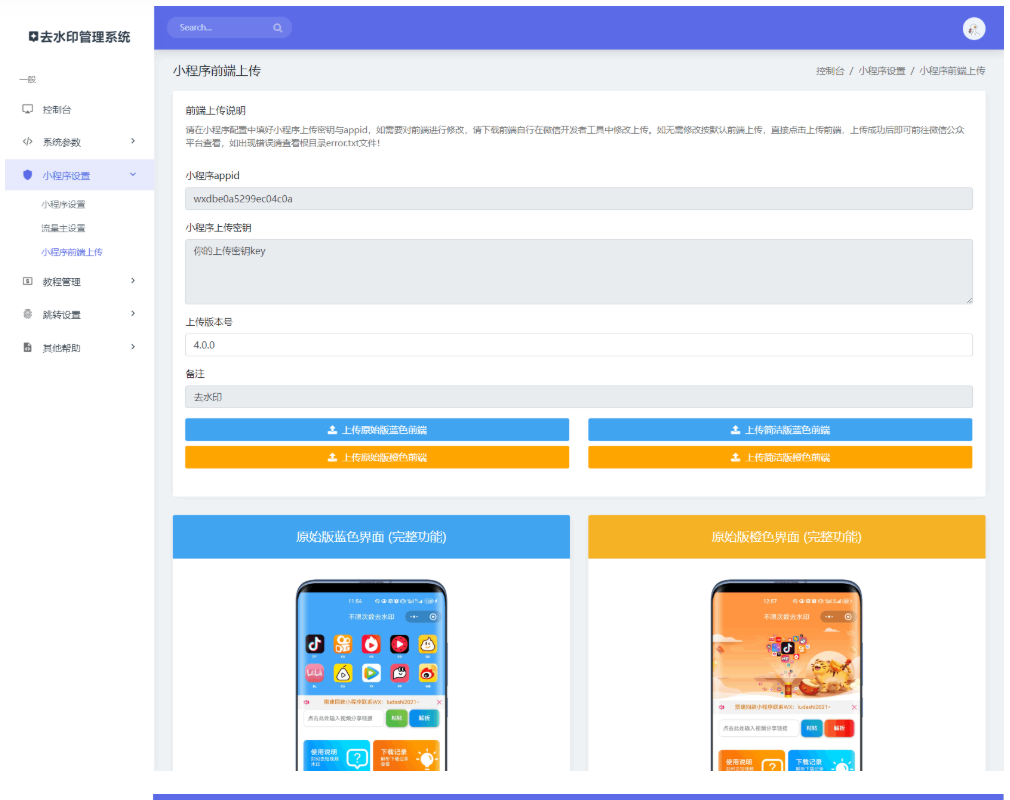Collapse the 小程序设置 submenu chevron
The height and width of the screenshot is (800, 1010).
point(133,175)
